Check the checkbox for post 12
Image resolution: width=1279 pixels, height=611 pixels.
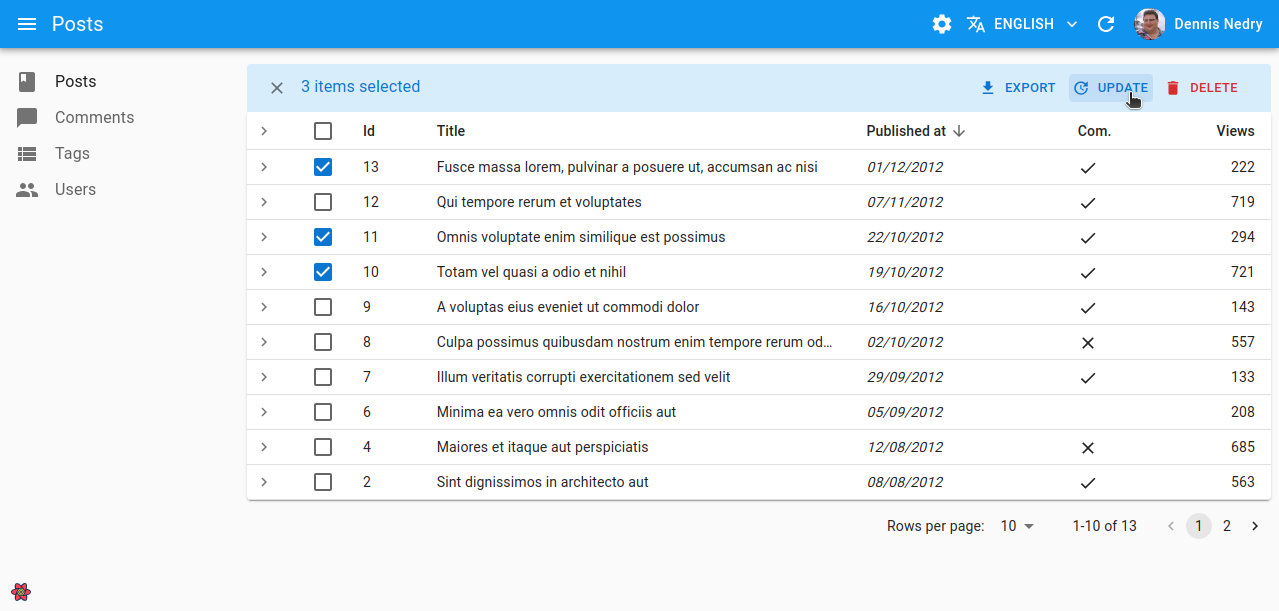323,202
